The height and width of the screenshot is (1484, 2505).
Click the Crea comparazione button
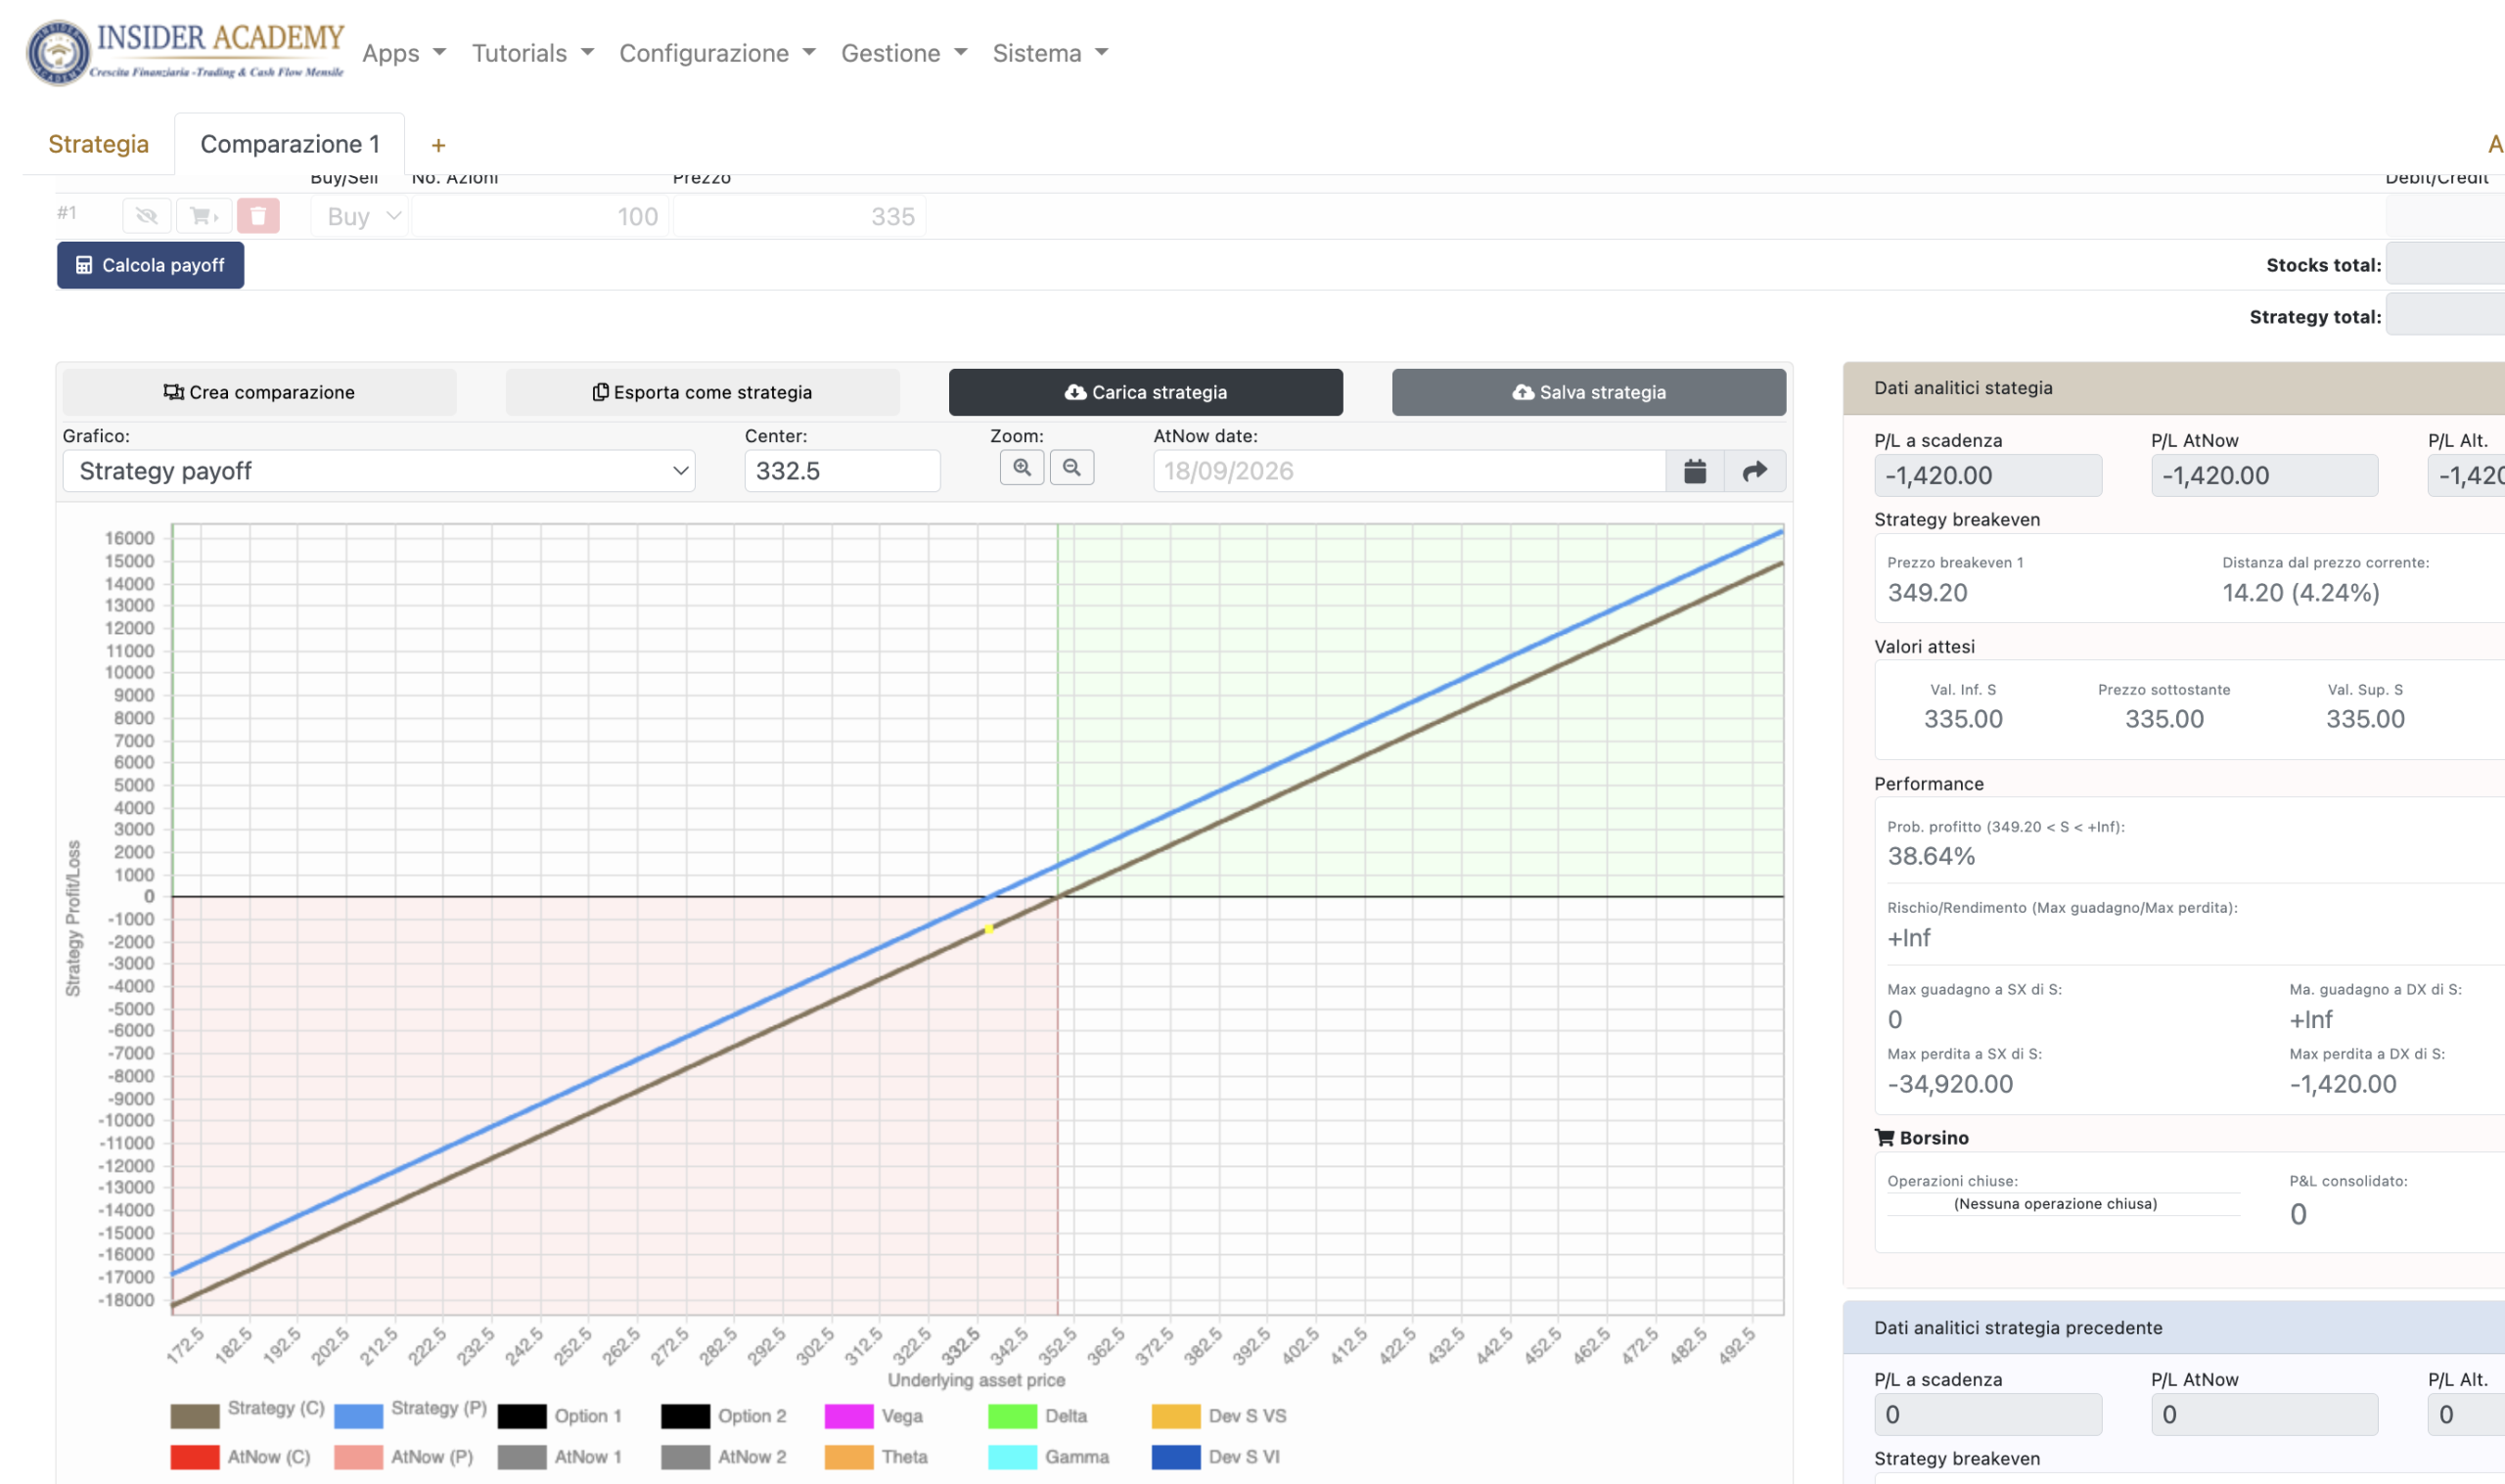coord(259,392)
